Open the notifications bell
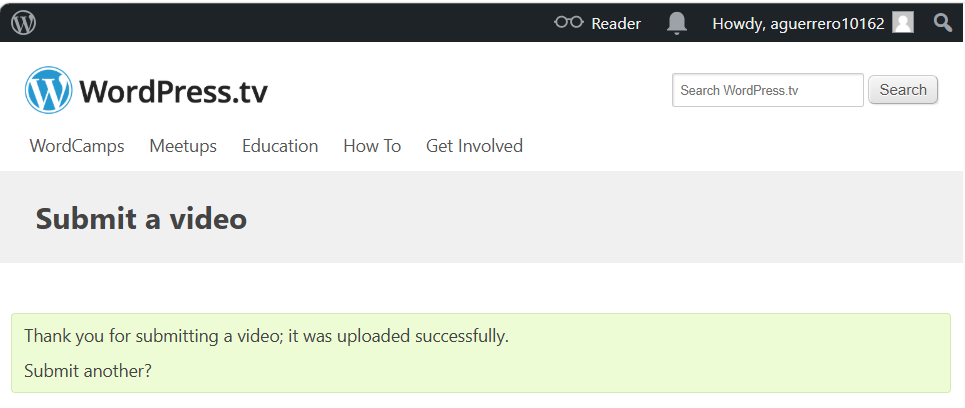 click(x=677, y=22)
